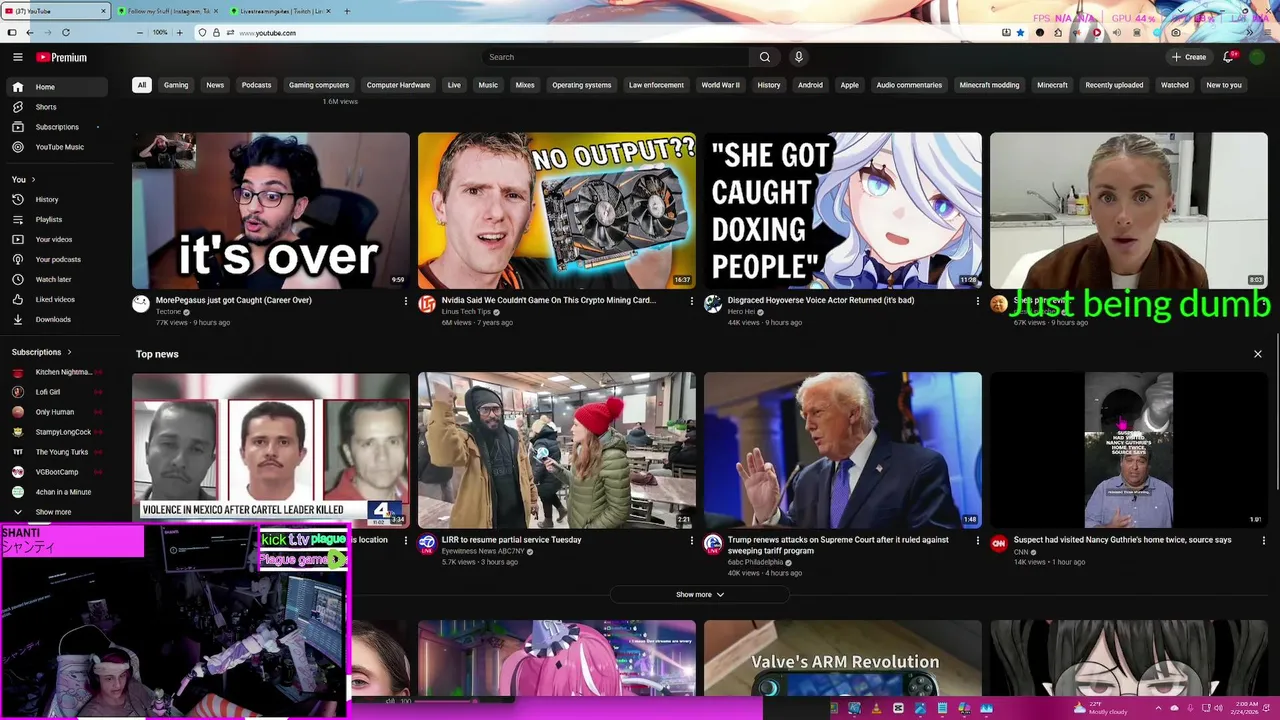Dismiss the Top news shelf
This screenshot has height=720, width=1280.
pos(1258,354)
